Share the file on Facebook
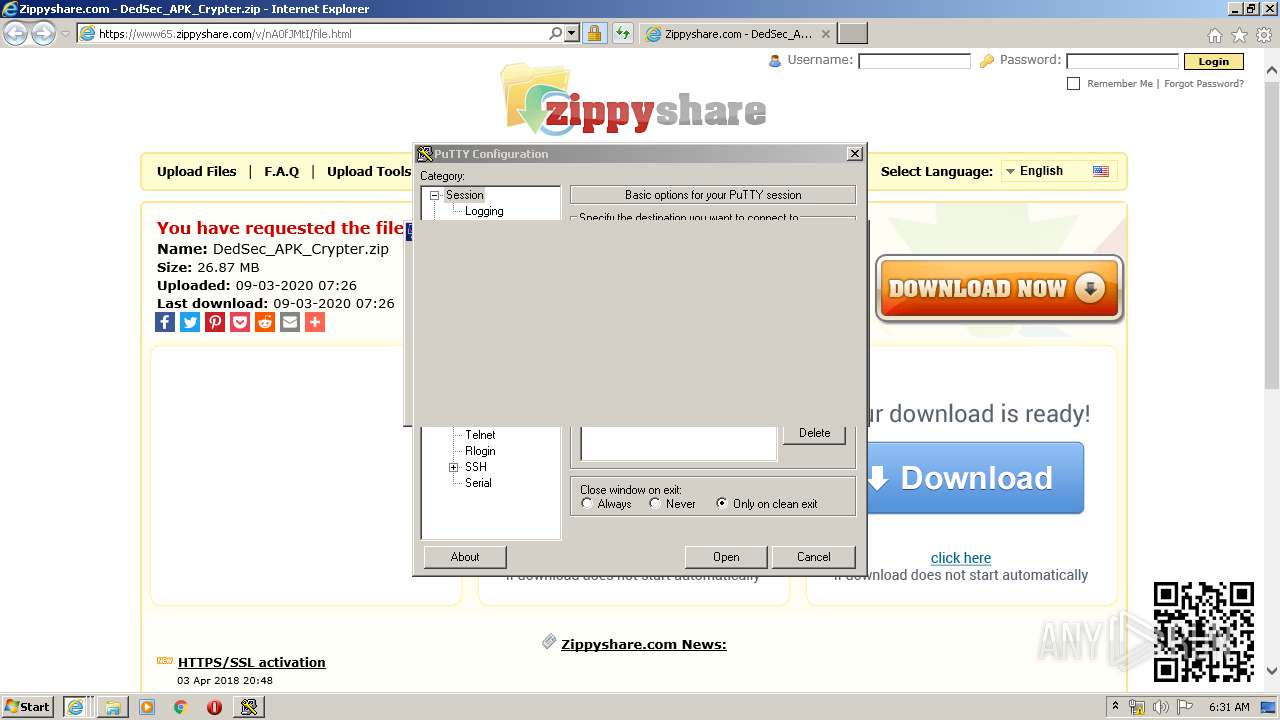Screen dimensions: 1280x720 pos(165,322)
